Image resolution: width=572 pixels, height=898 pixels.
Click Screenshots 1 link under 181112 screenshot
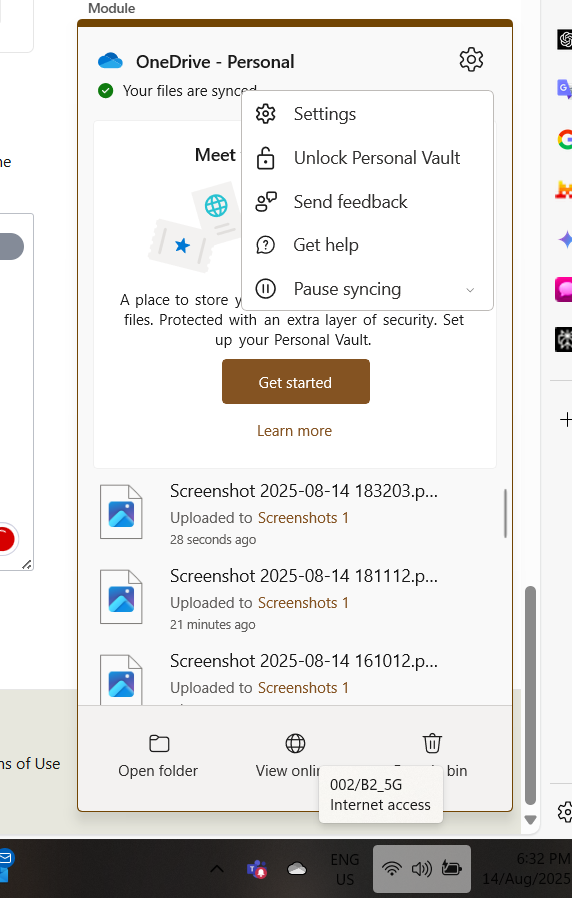pyautogui.click(x=303, y=602)
